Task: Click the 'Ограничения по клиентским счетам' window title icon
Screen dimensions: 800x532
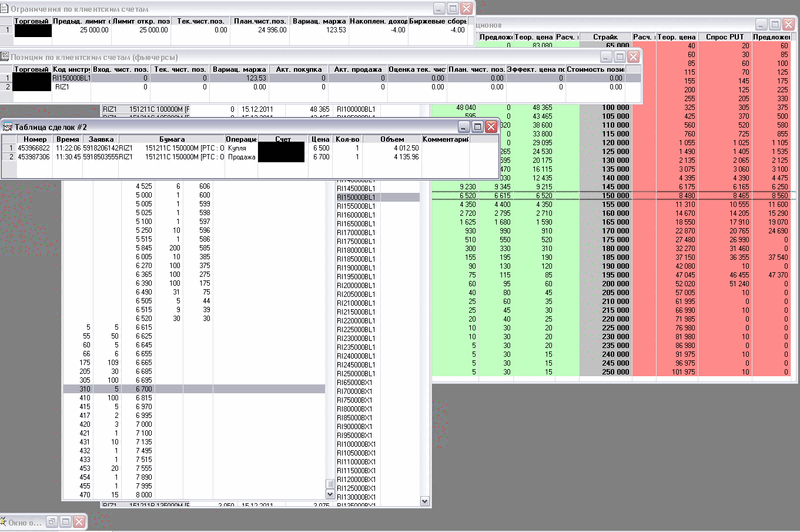Action: [4, 9]
